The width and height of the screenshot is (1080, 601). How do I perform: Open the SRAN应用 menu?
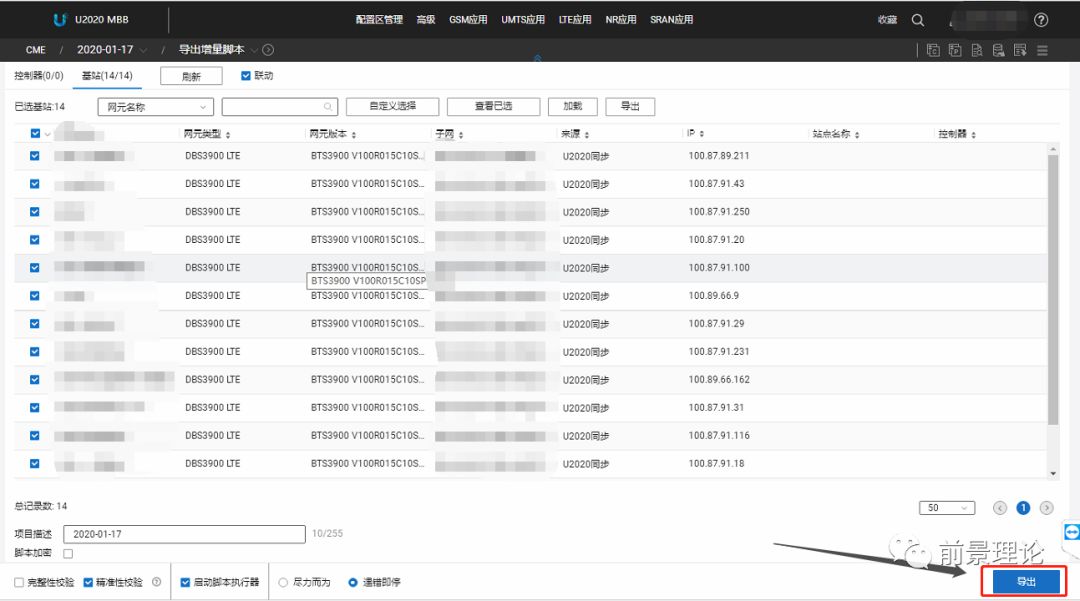point(672,20)
